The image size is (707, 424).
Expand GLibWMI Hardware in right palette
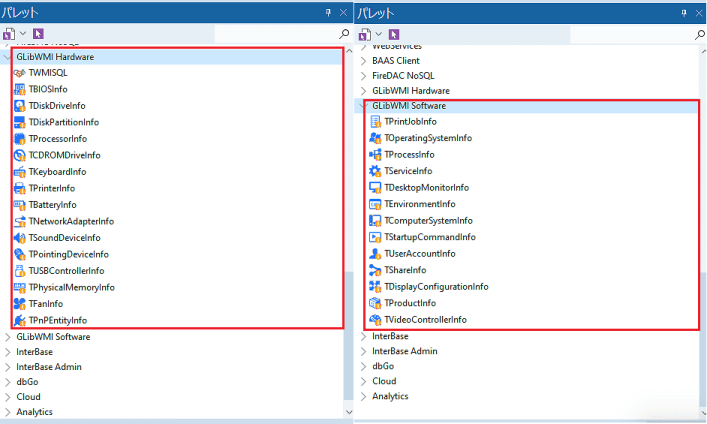coord(363,91)
